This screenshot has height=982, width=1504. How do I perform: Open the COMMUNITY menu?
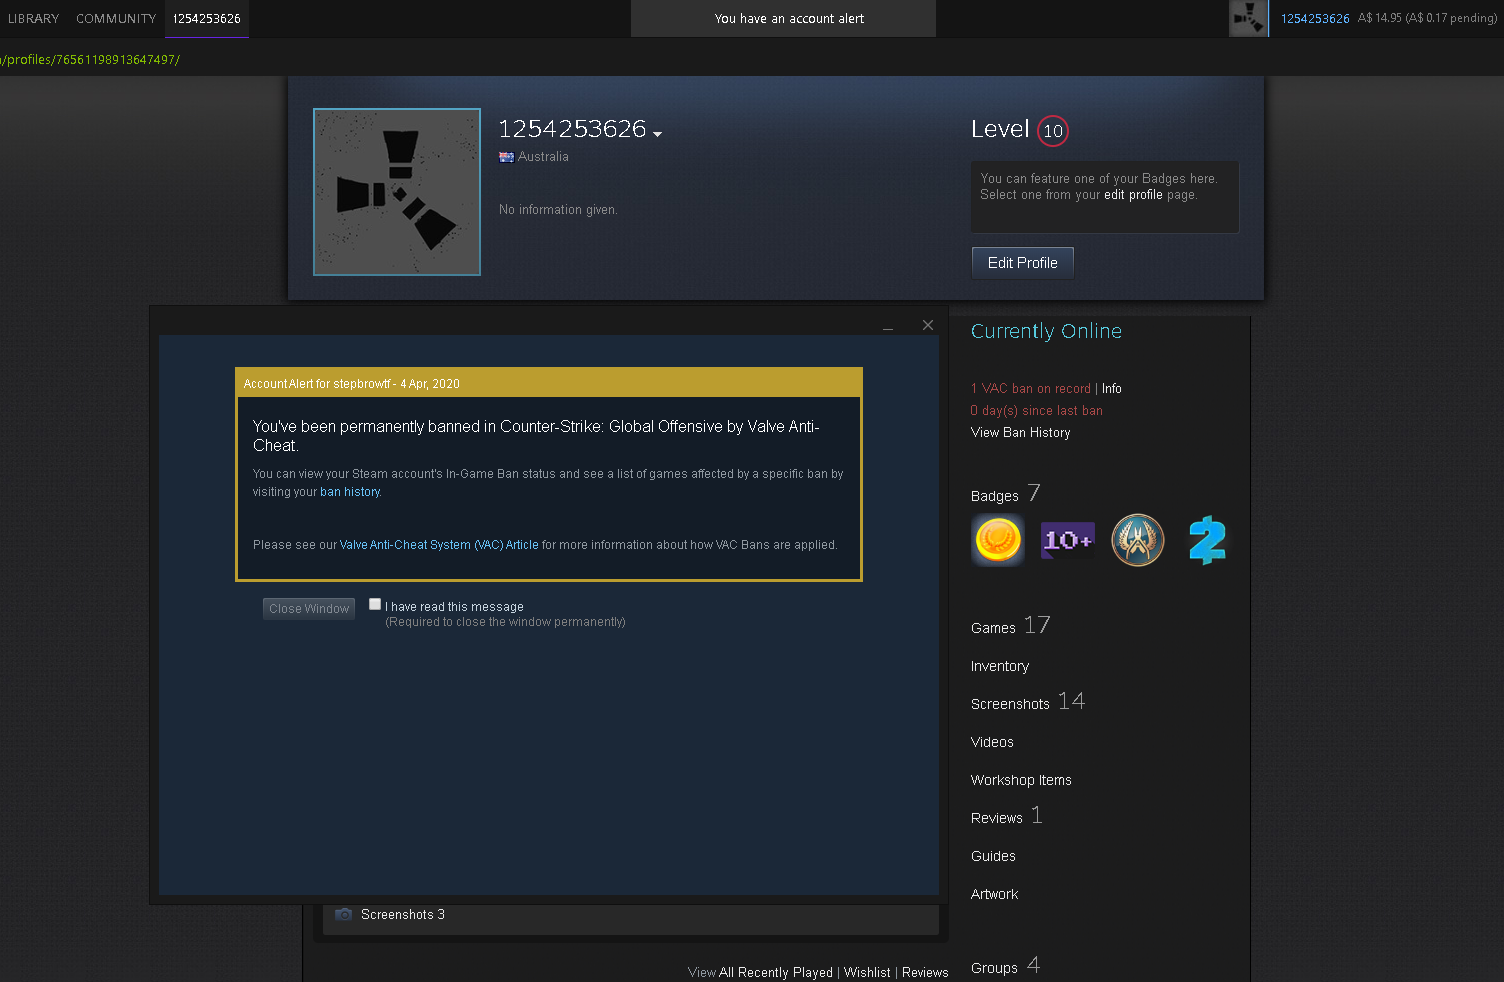[x=116, y=19]
